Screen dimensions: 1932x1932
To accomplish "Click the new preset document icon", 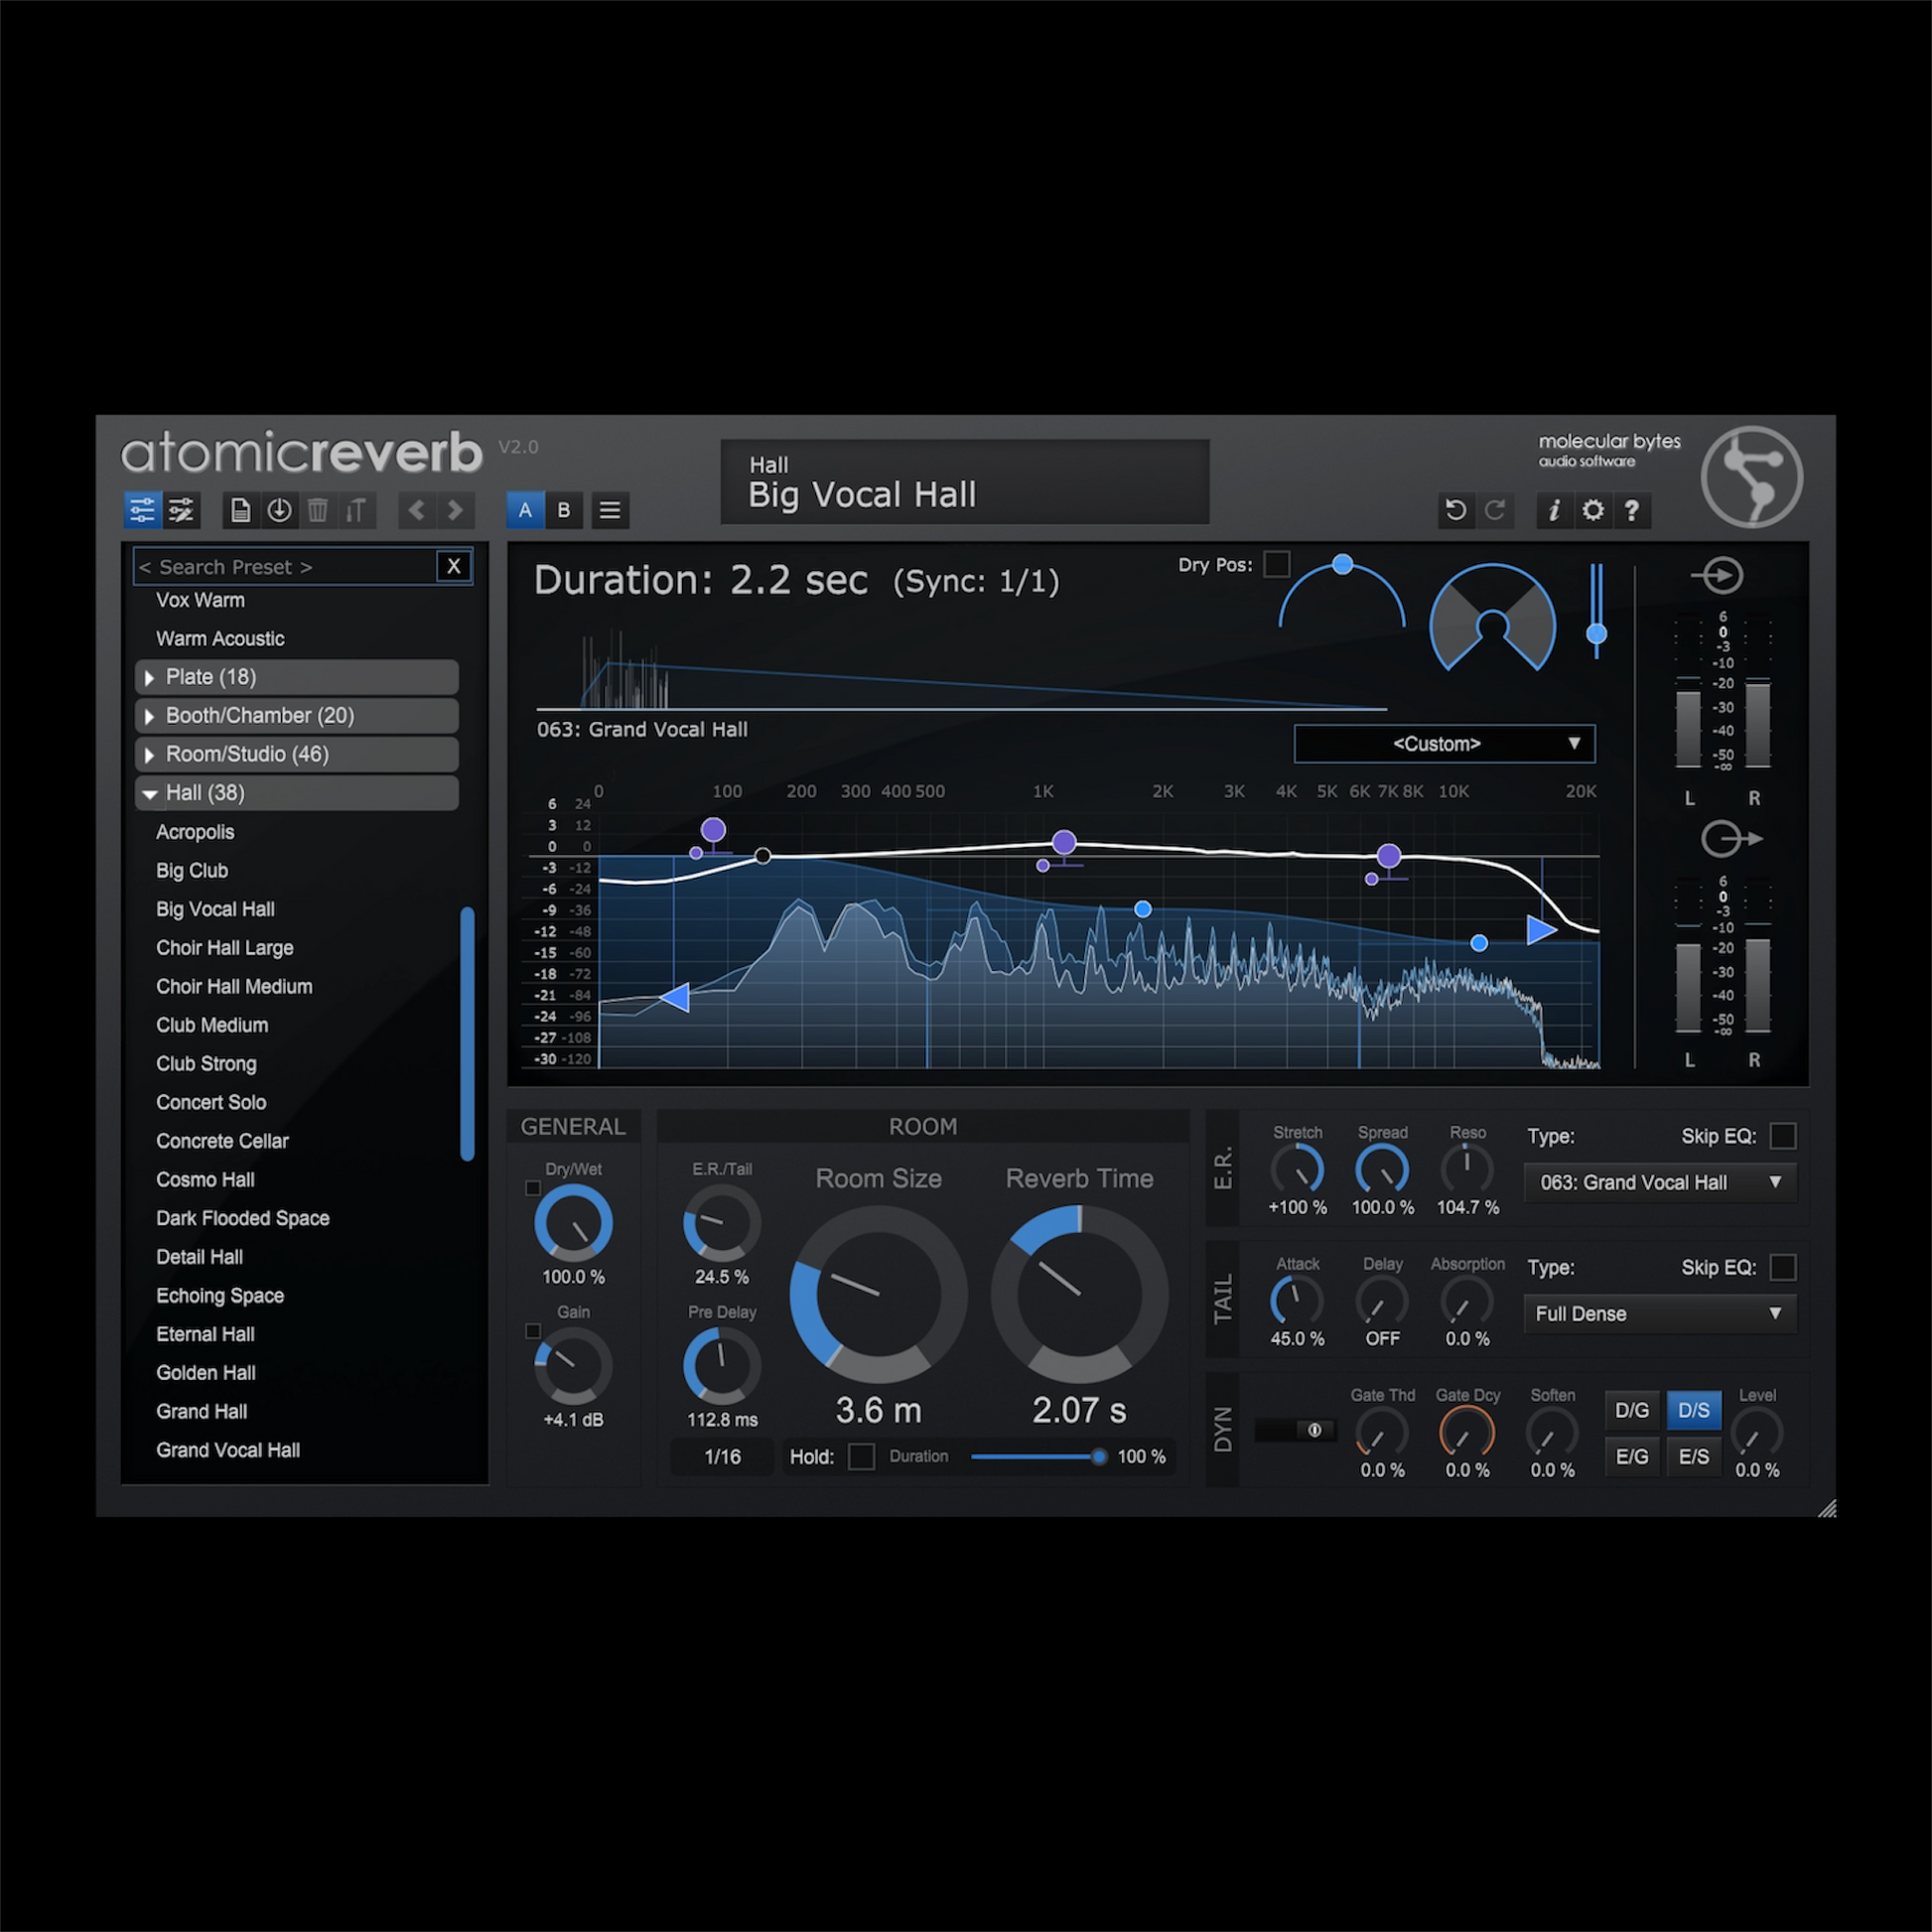I will 240,511.
